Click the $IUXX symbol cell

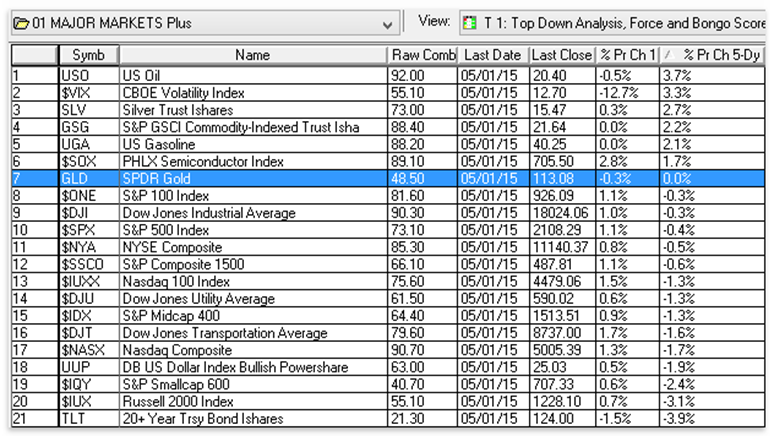tap(89, 281)
